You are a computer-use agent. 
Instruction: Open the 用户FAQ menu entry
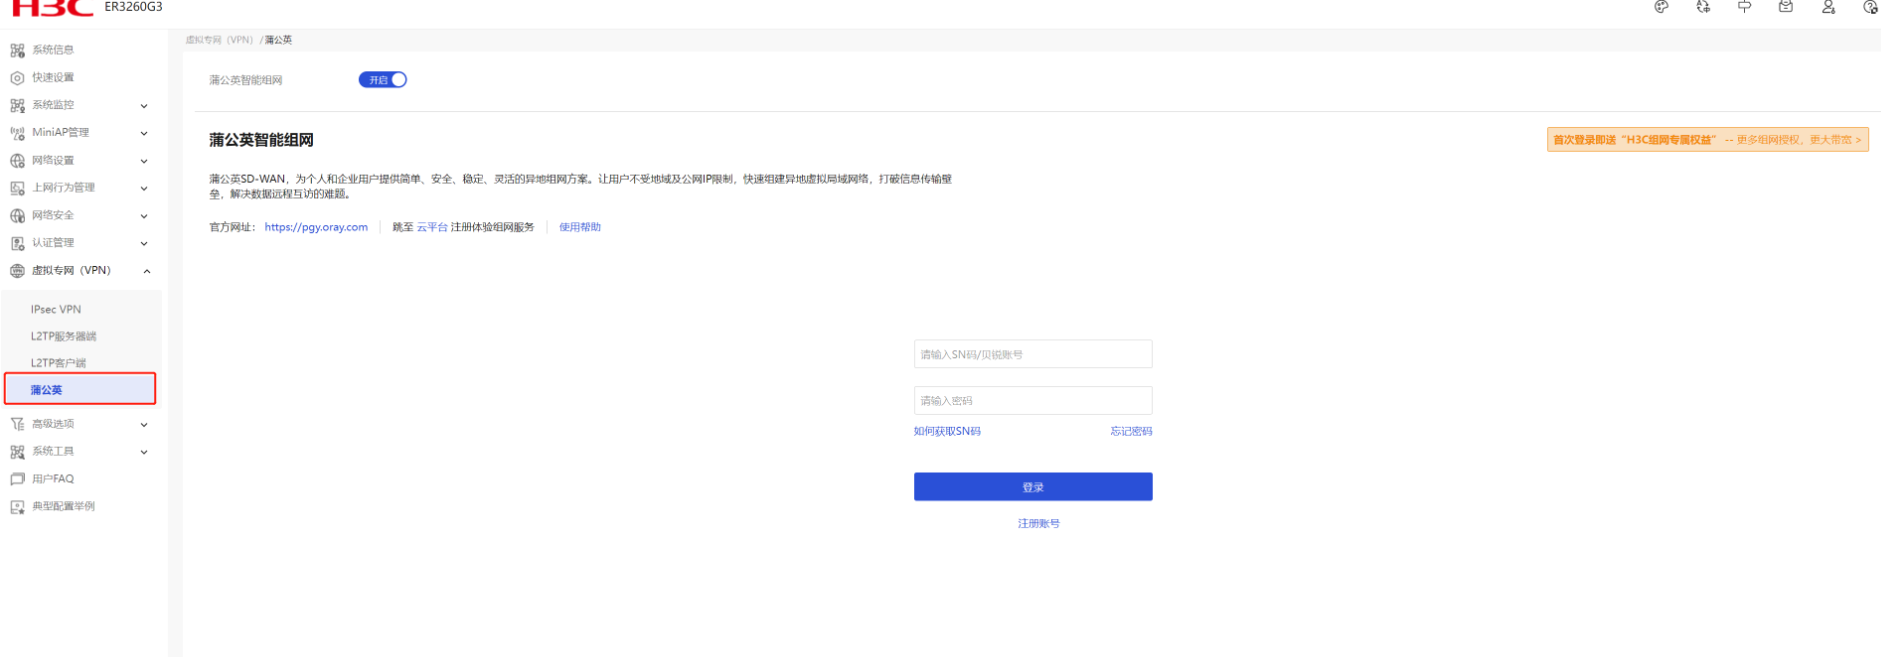53,479
